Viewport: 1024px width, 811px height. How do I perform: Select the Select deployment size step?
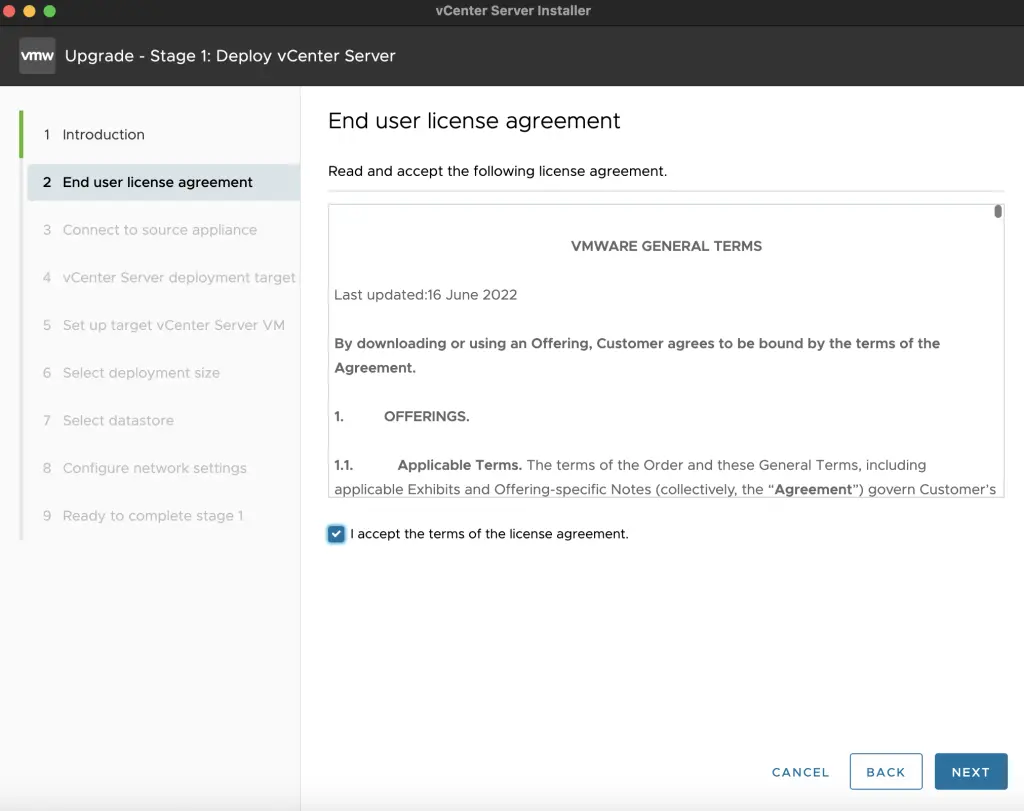click(x=140, y=372)
